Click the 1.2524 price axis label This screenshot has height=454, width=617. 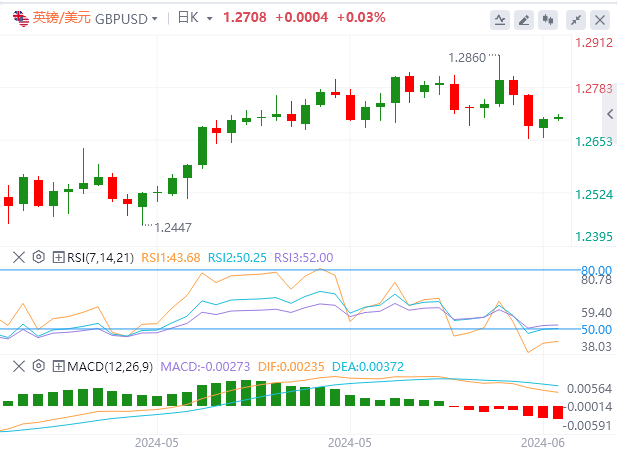(x=594, y=195)
